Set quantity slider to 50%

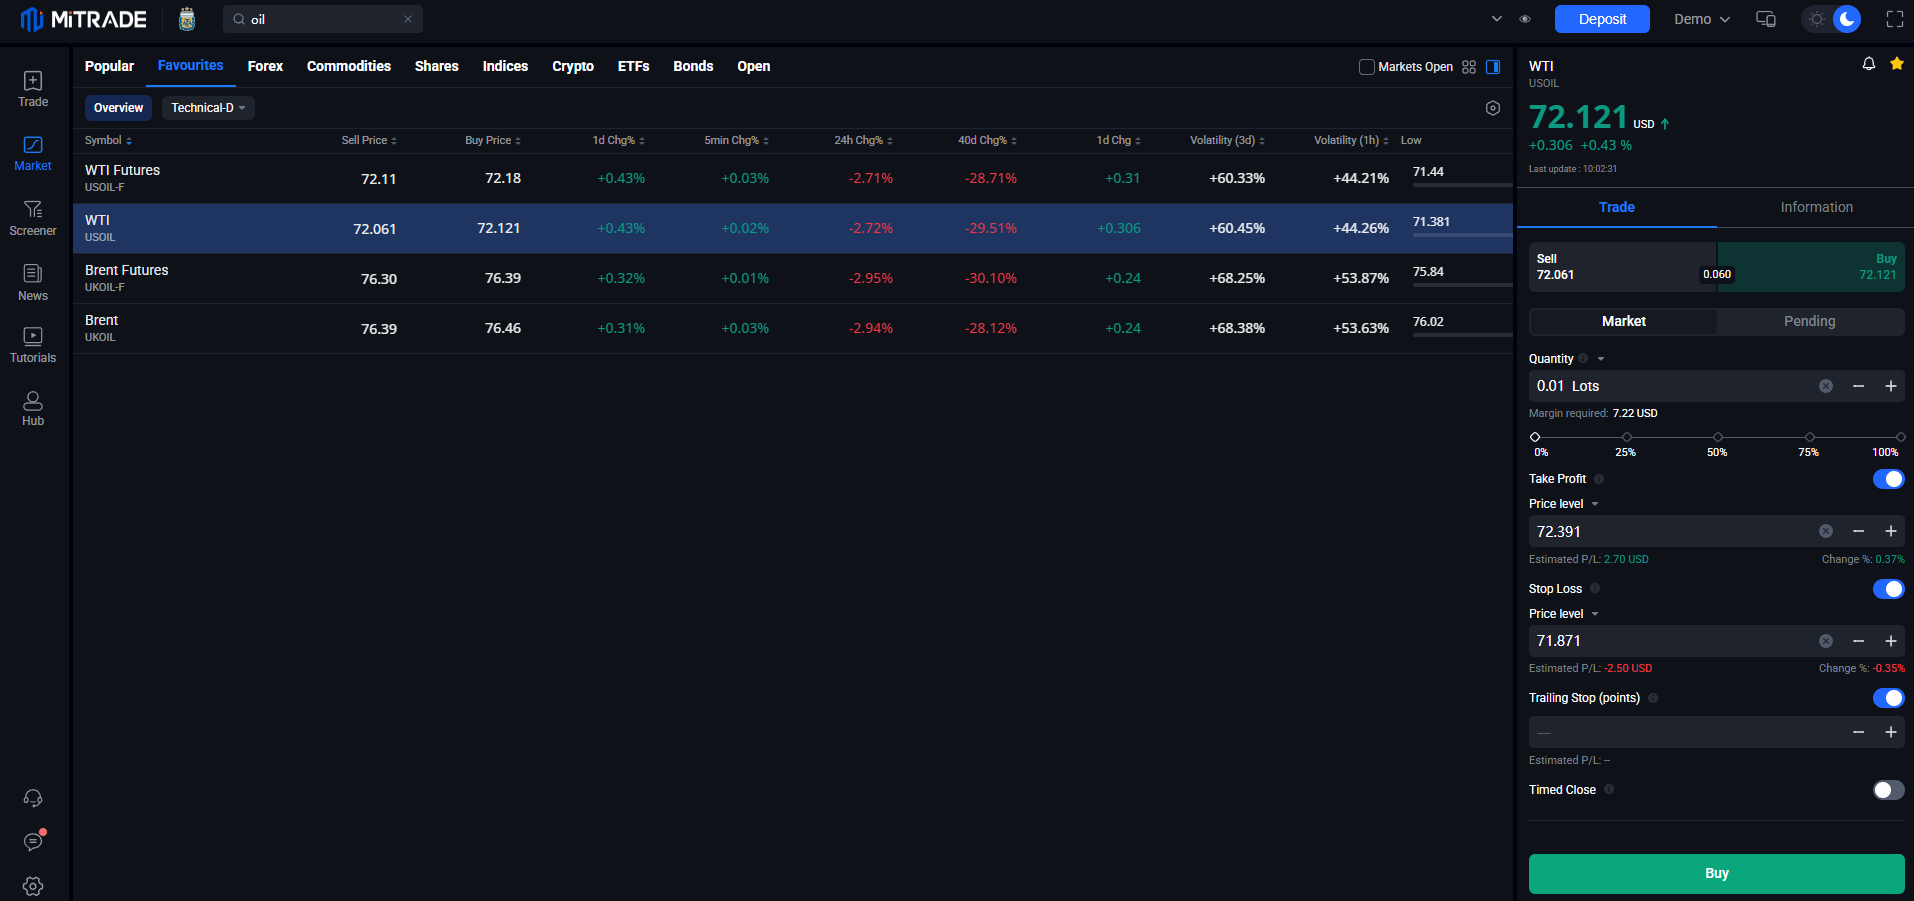point(1717,437)
